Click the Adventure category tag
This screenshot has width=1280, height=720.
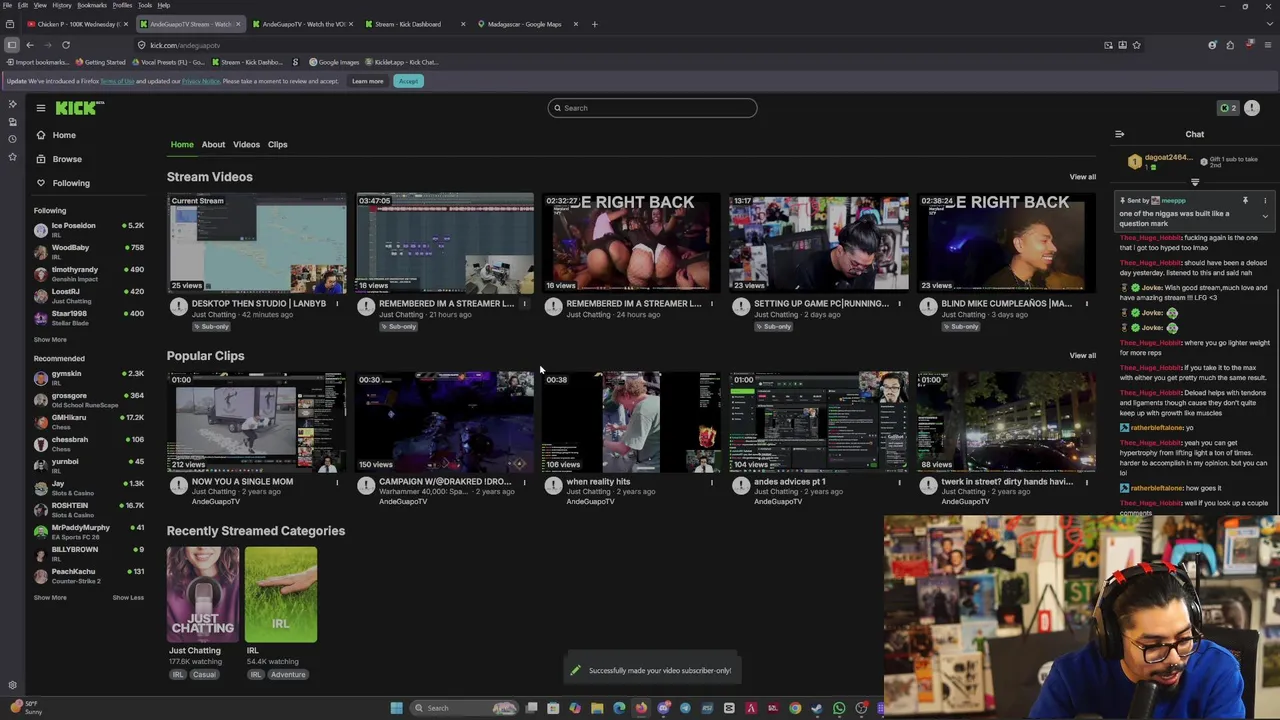coord(288,675)
